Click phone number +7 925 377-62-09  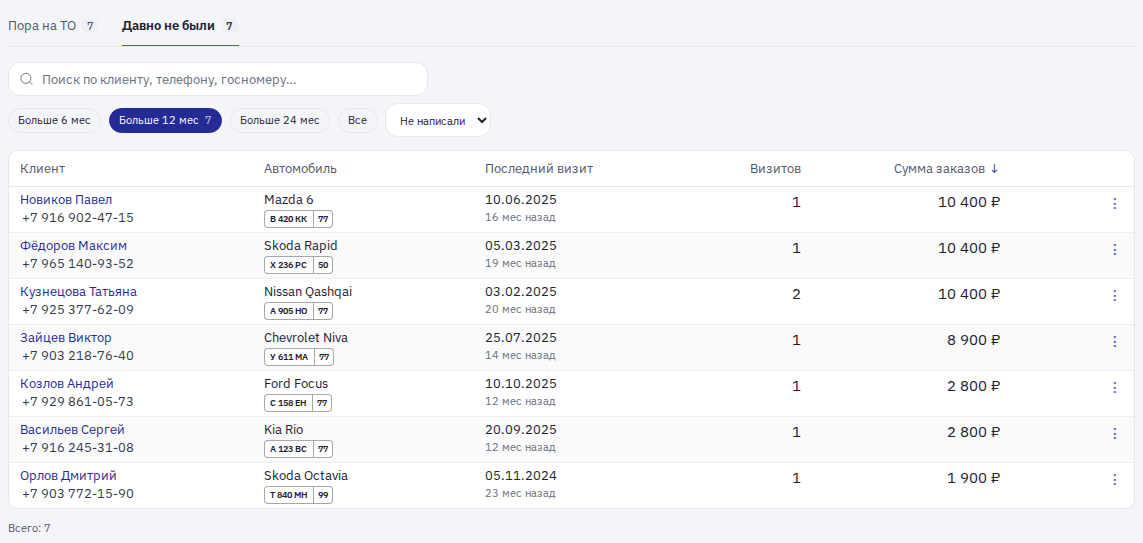(78, 310)
